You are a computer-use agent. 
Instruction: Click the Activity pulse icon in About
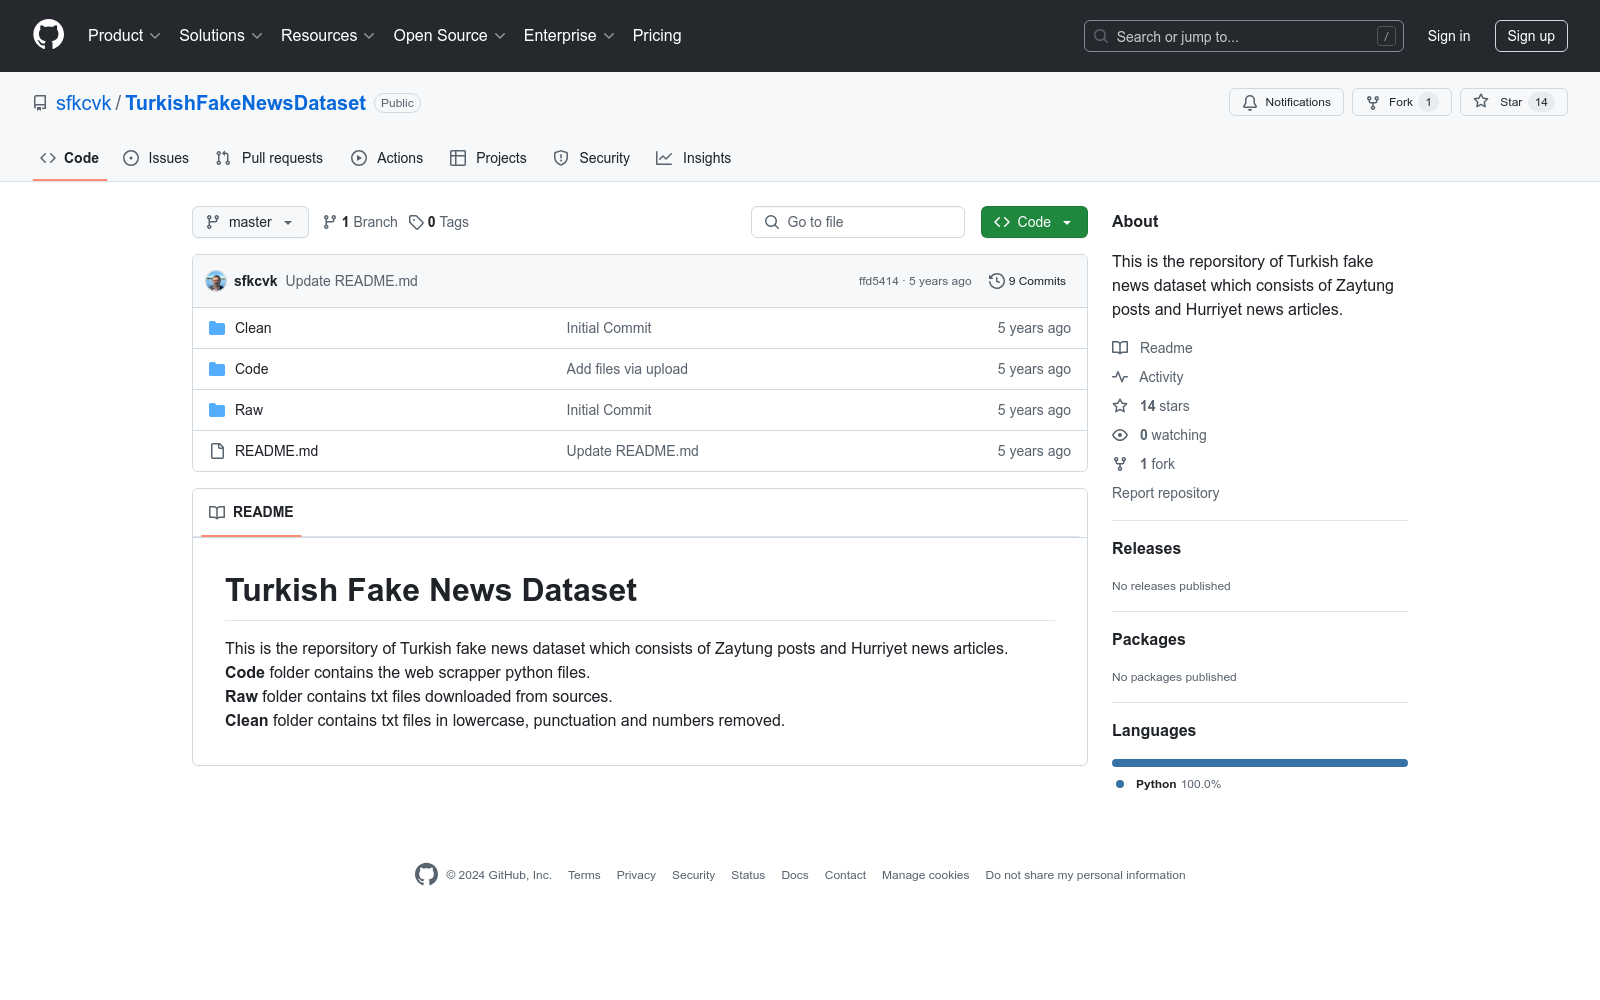[1120, 377]
